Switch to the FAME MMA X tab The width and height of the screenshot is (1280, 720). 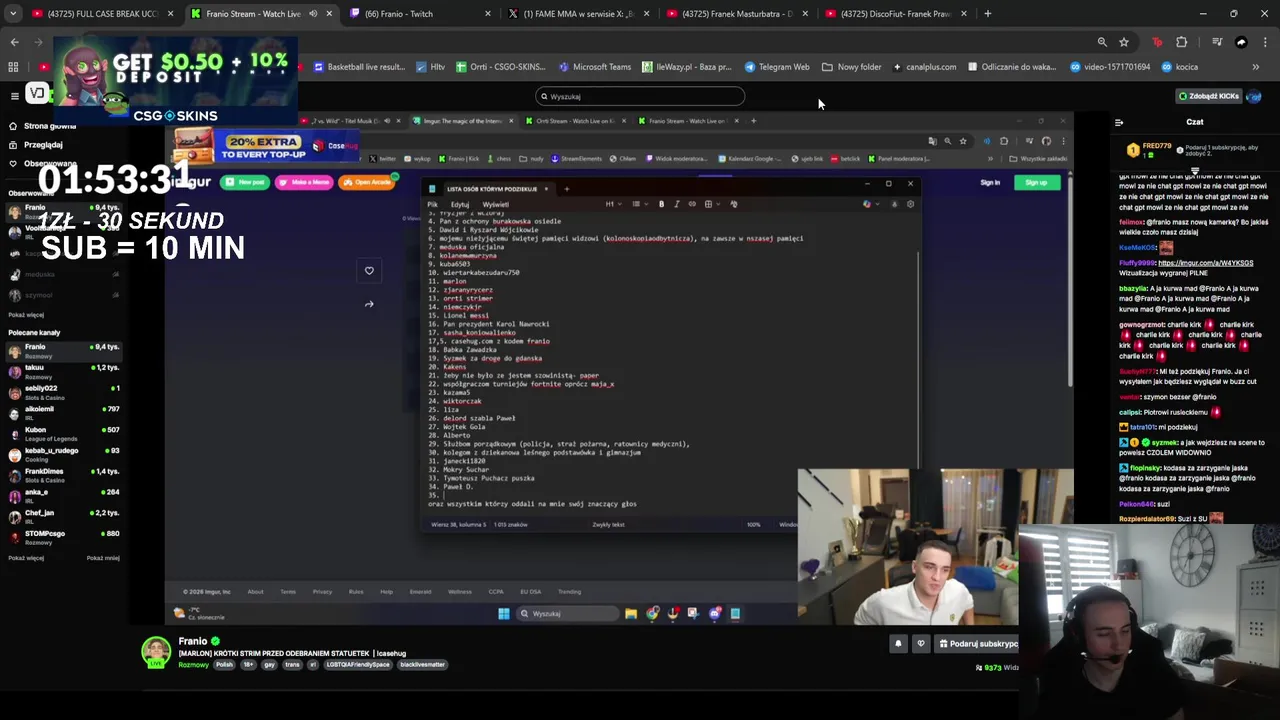[579, 14]
